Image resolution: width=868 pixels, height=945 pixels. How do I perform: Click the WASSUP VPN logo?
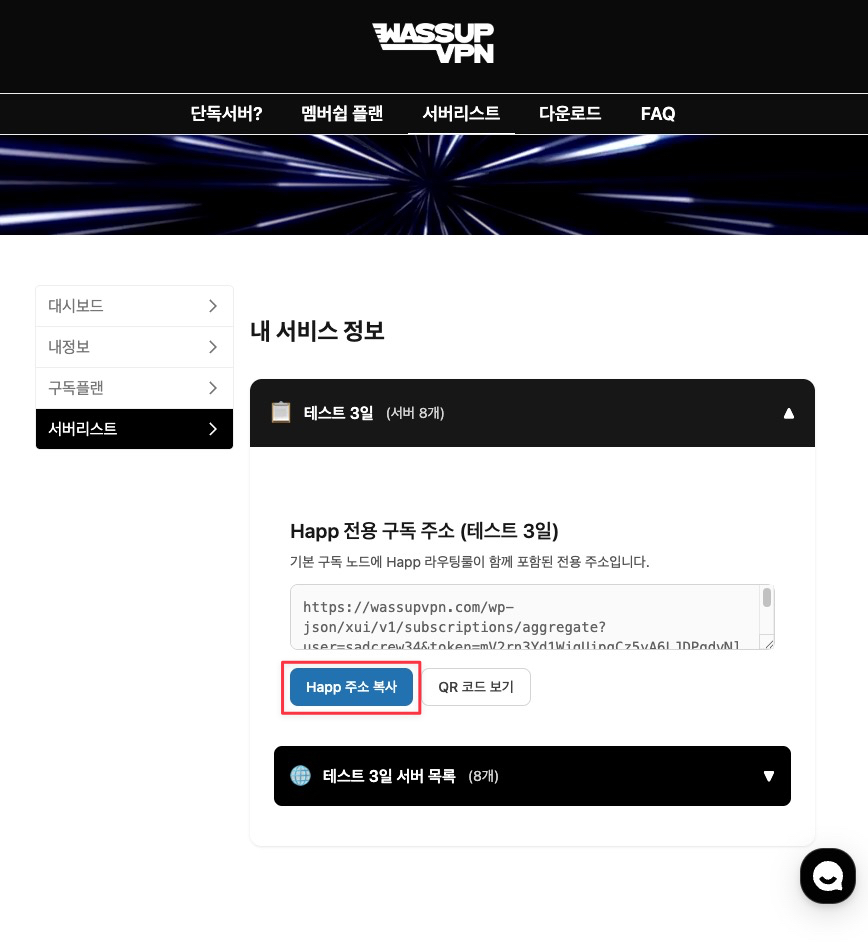click(433, 43)
